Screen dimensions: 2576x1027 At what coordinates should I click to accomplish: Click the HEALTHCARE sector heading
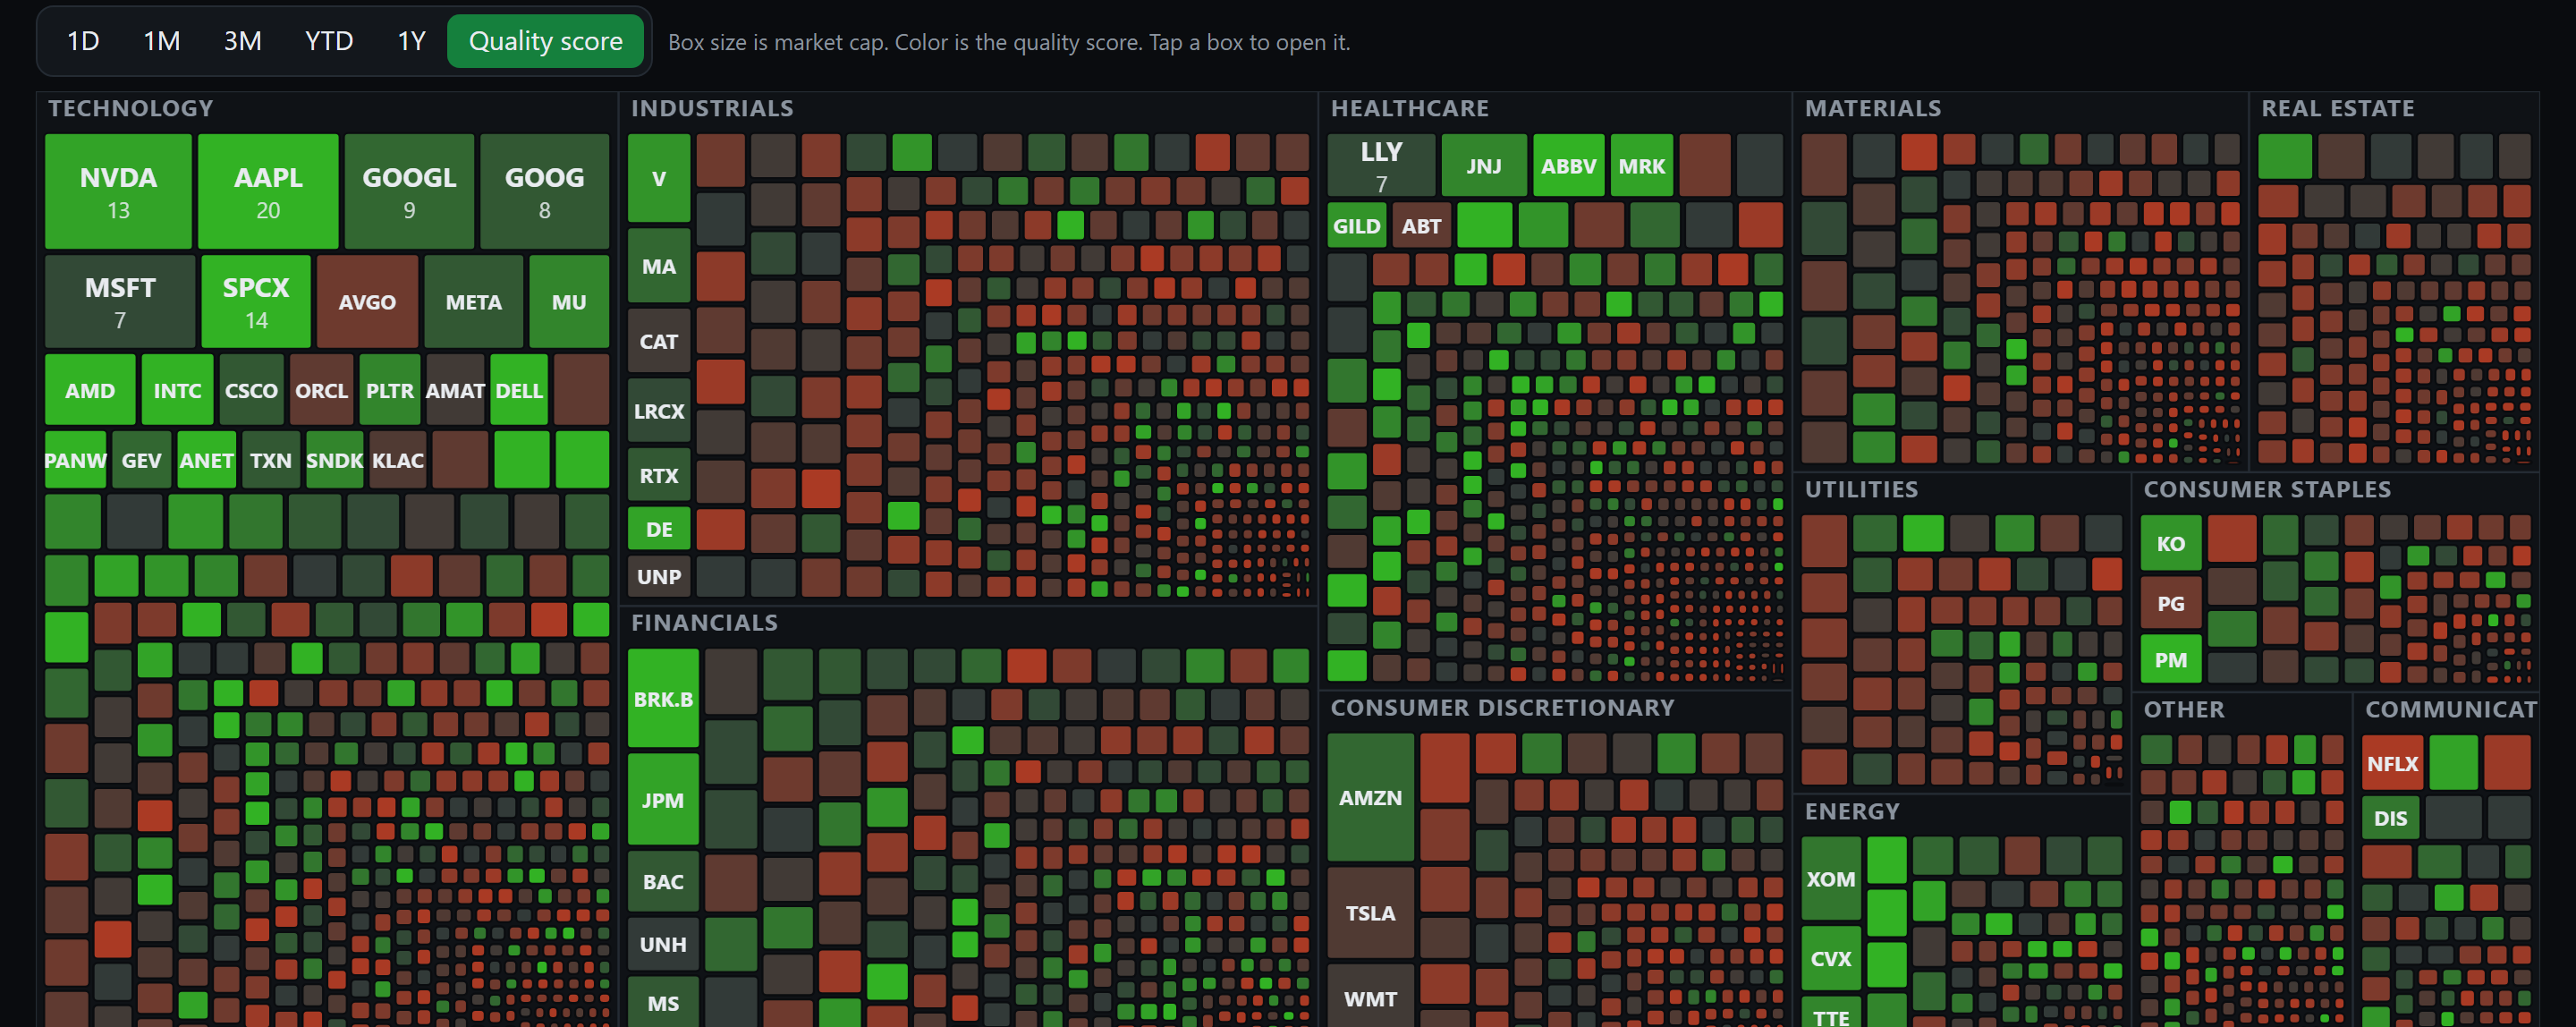pyautogui.click(x=1409, y=108)
